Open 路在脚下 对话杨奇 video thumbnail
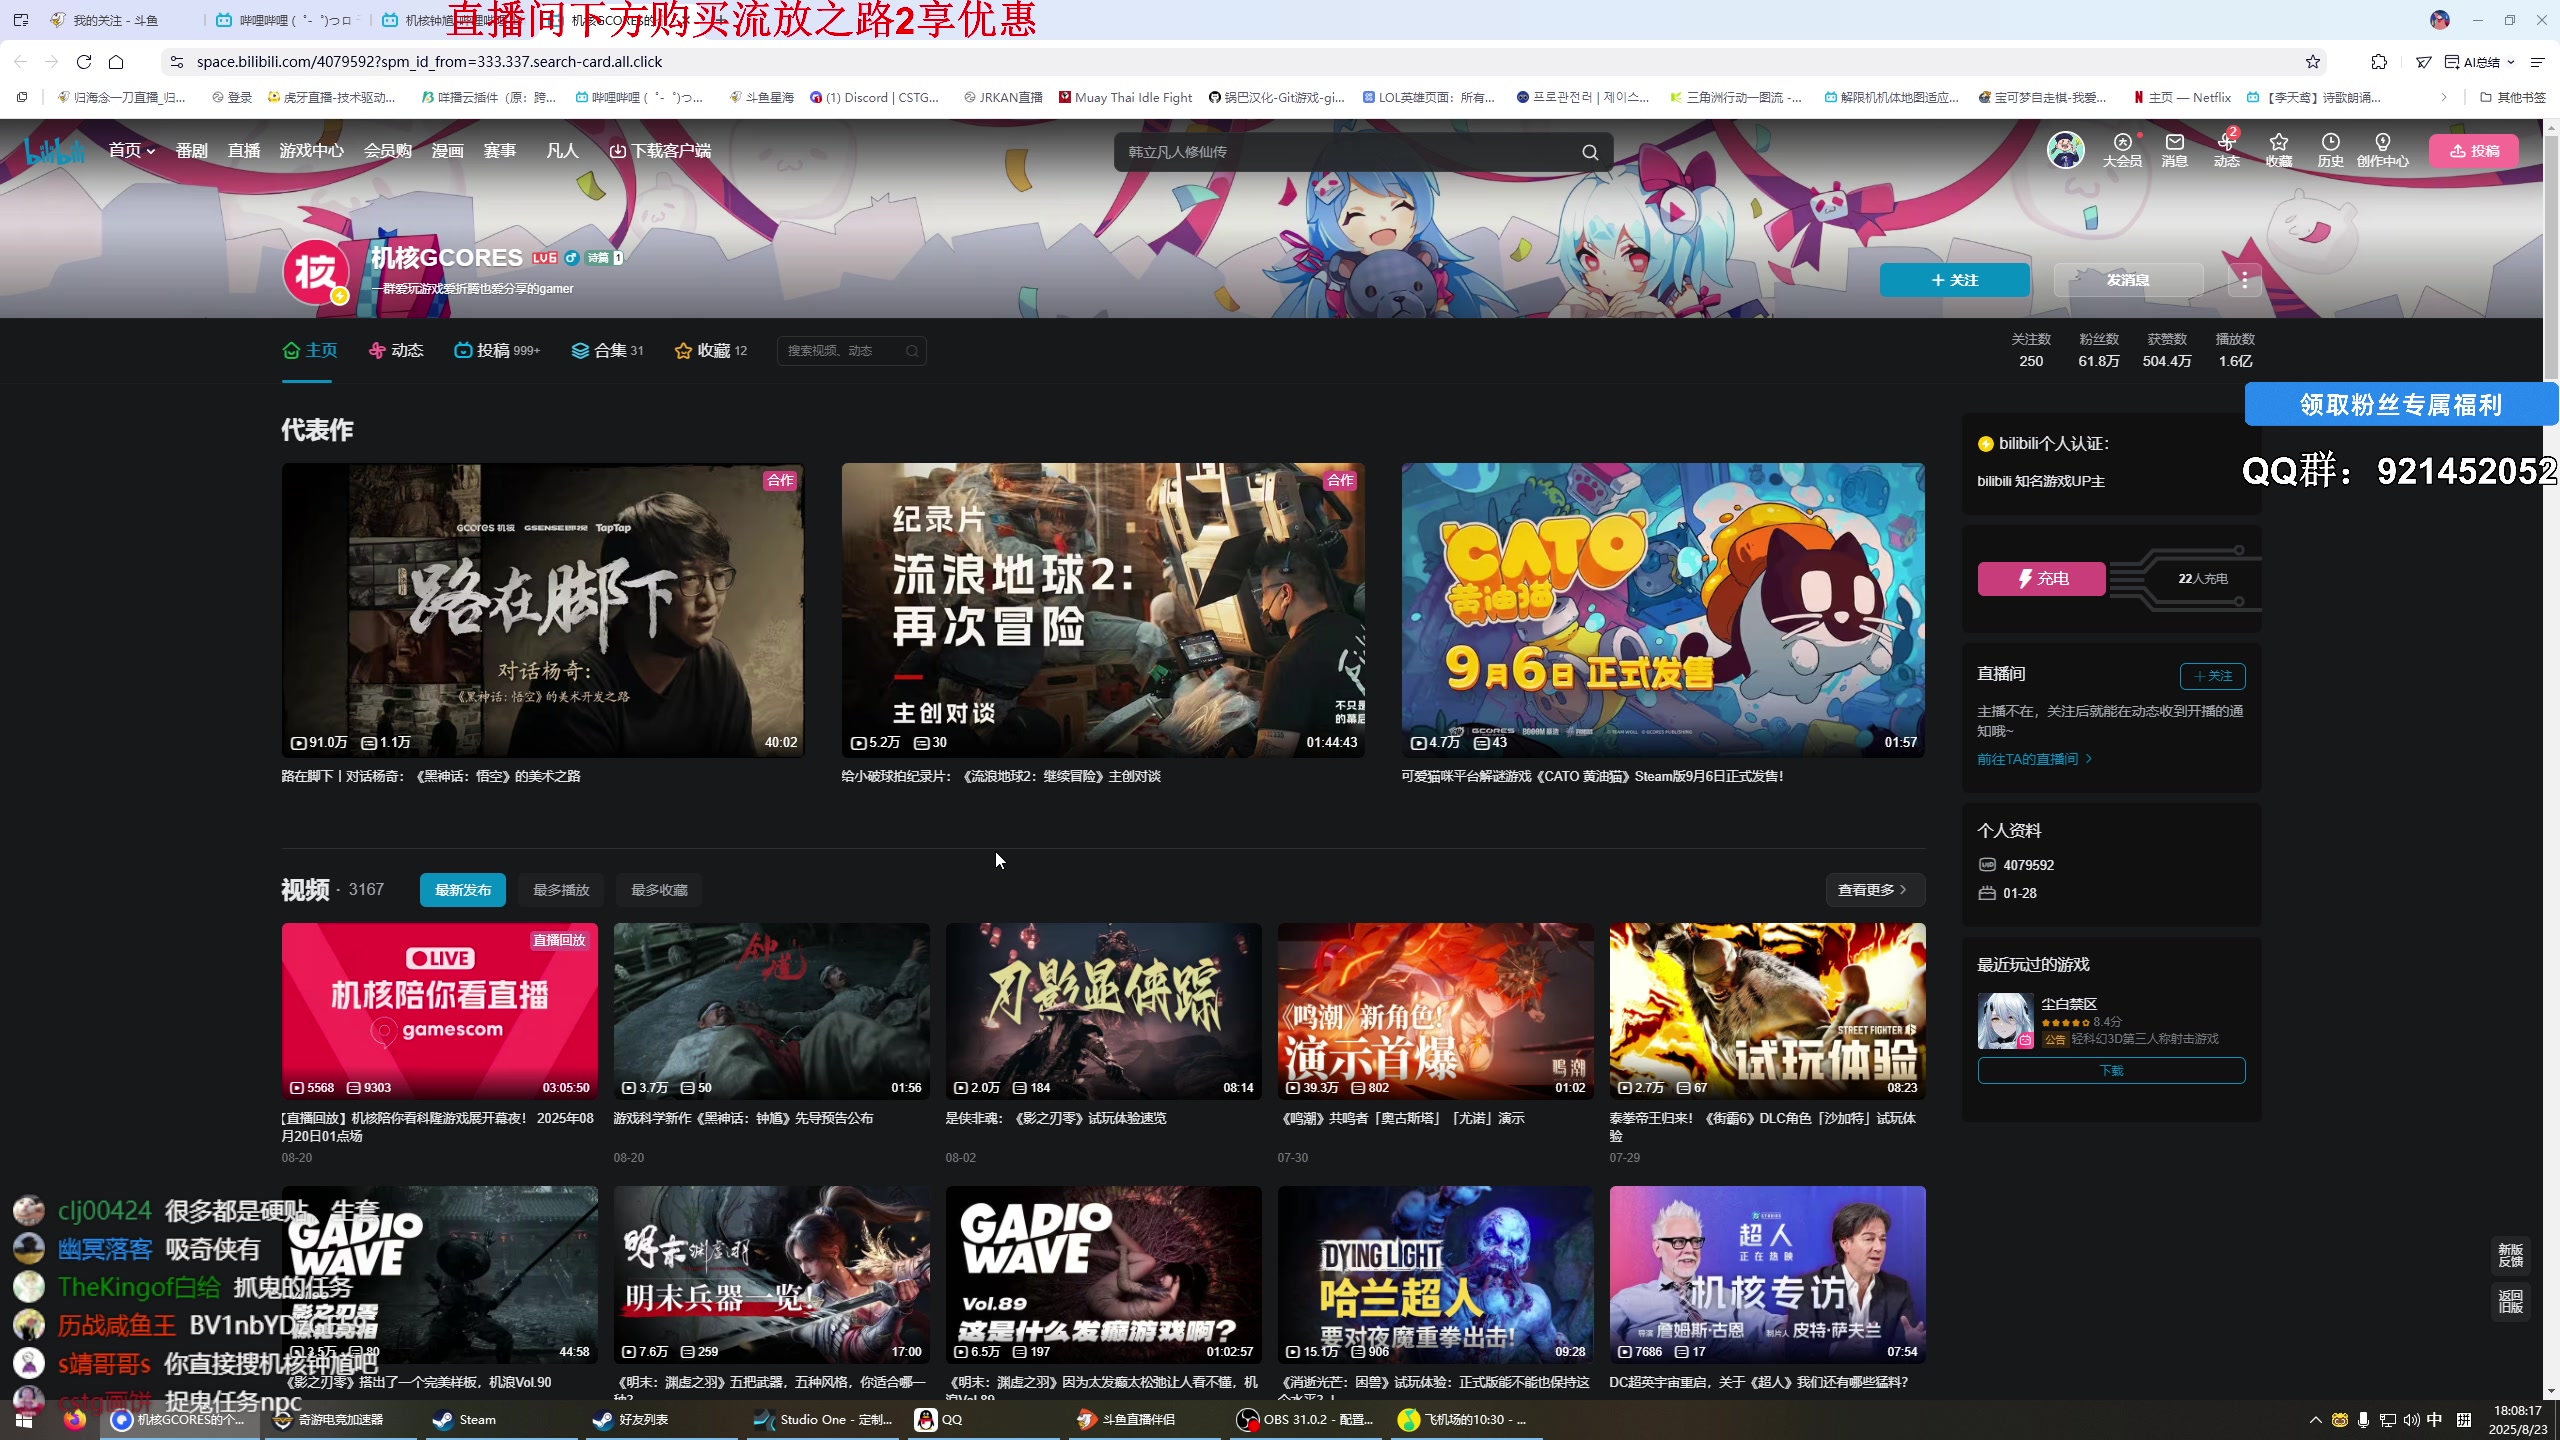This screenshot has width=2560, height=1440. tap(543, 610)
